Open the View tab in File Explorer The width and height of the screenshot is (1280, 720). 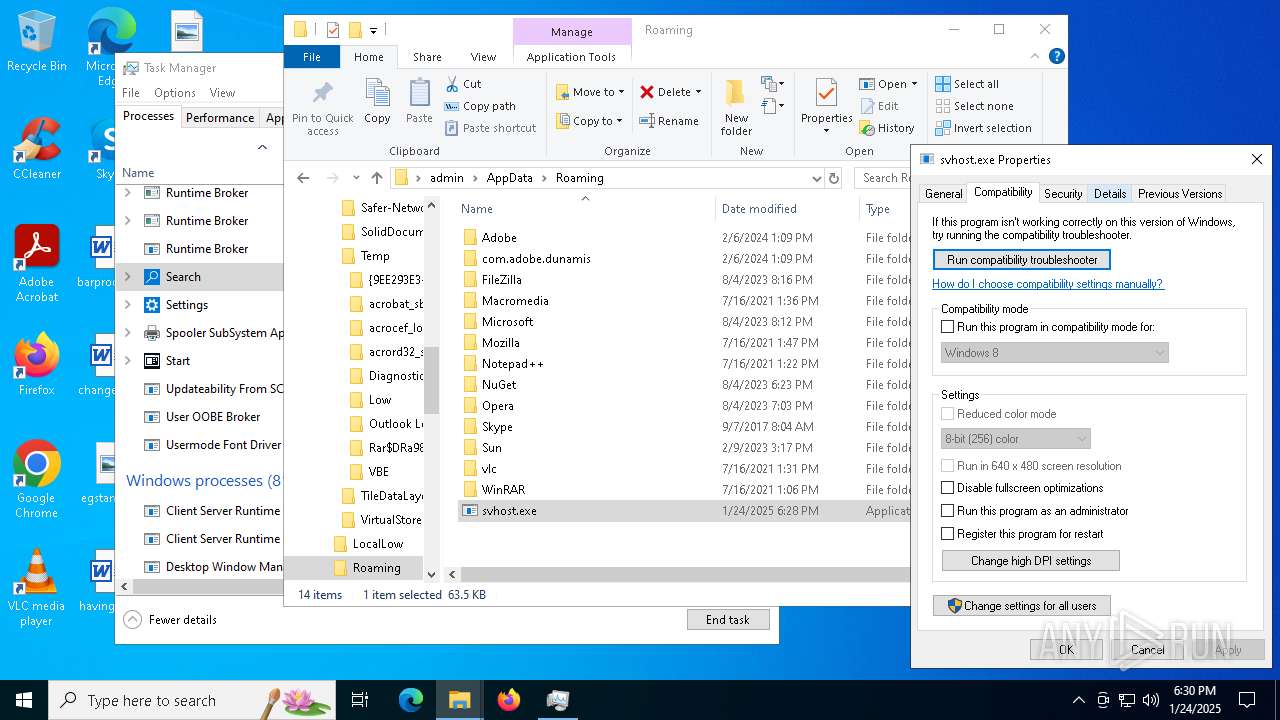[483, 57]
